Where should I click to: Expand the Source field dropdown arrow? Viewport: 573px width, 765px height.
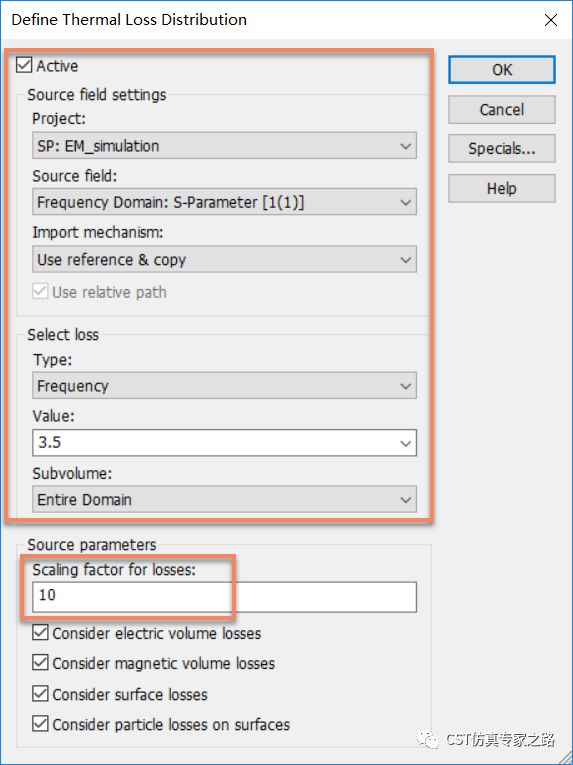pyautogui.click(x=405, y=202)
